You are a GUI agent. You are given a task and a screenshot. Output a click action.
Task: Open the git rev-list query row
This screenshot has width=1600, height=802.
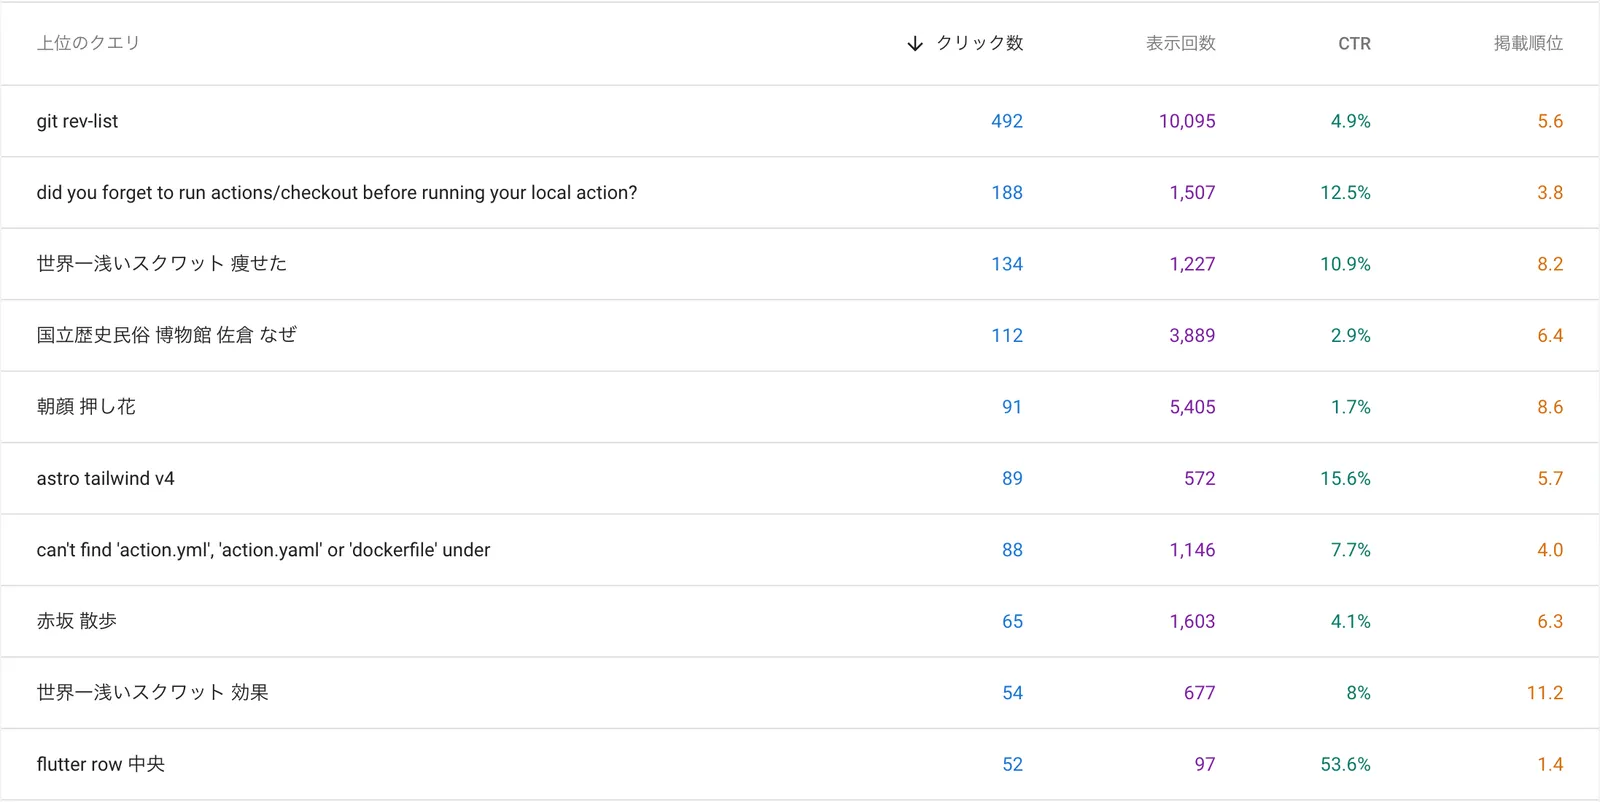point(77,121)
